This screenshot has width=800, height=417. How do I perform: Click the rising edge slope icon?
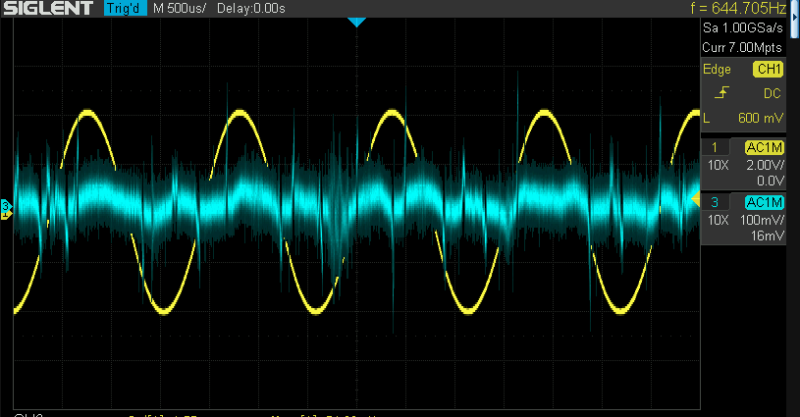pyautogui.click(x=720, y=93)
